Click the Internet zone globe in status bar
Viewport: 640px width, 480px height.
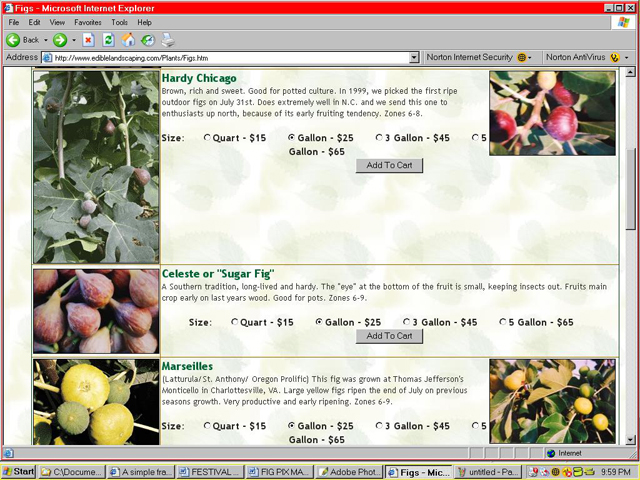[x=551, y=453]
